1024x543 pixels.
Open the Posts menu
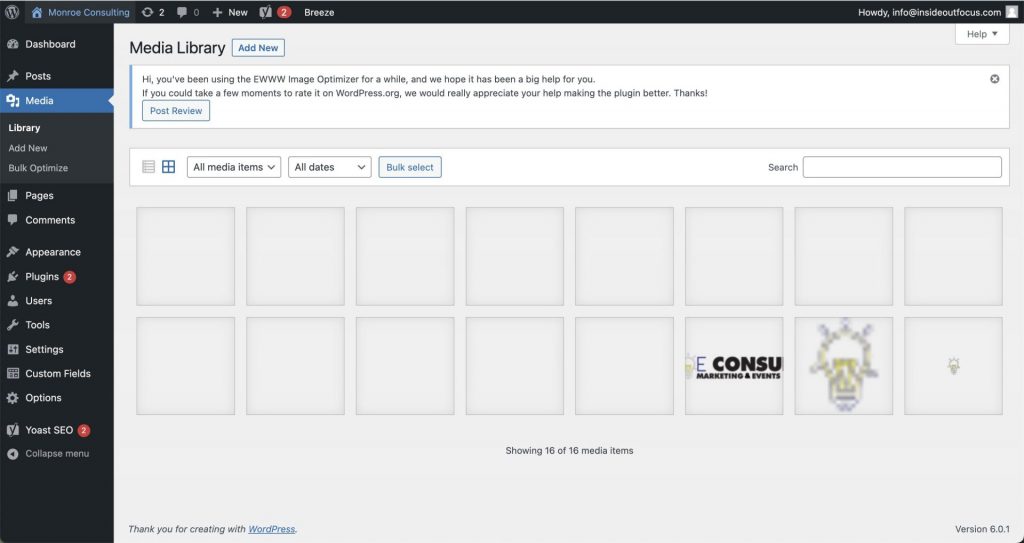pos(57,76)
